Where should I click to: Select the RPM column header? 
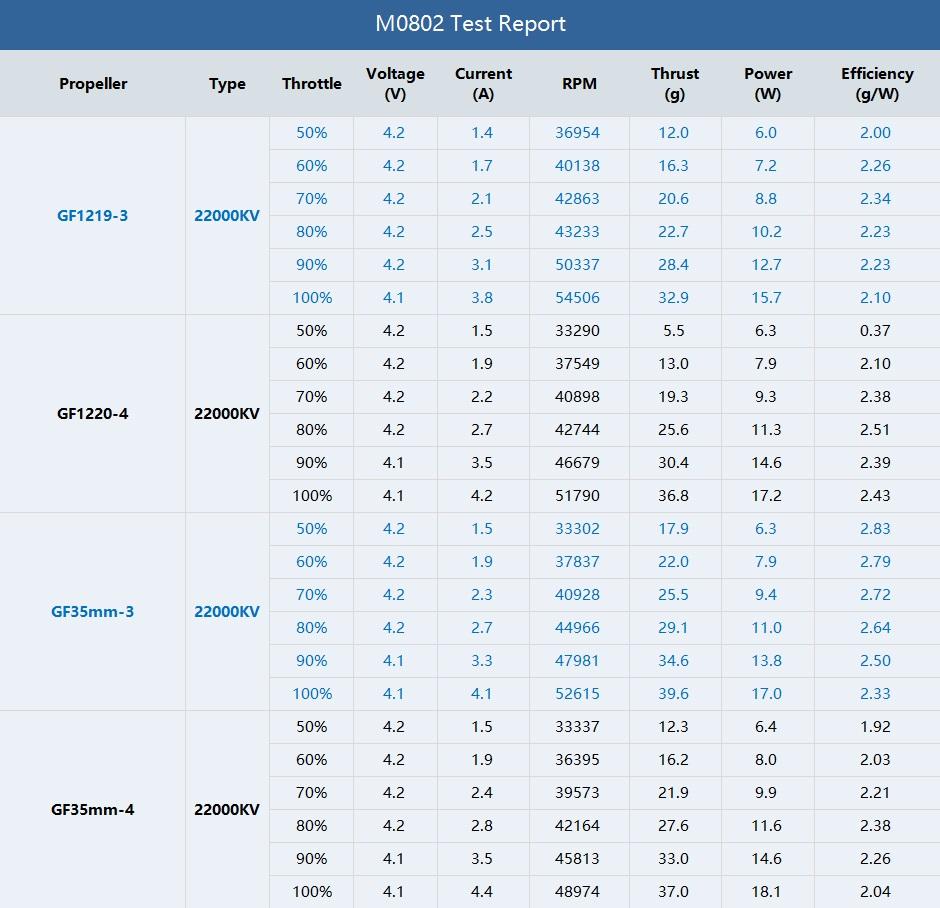point(579,84)
